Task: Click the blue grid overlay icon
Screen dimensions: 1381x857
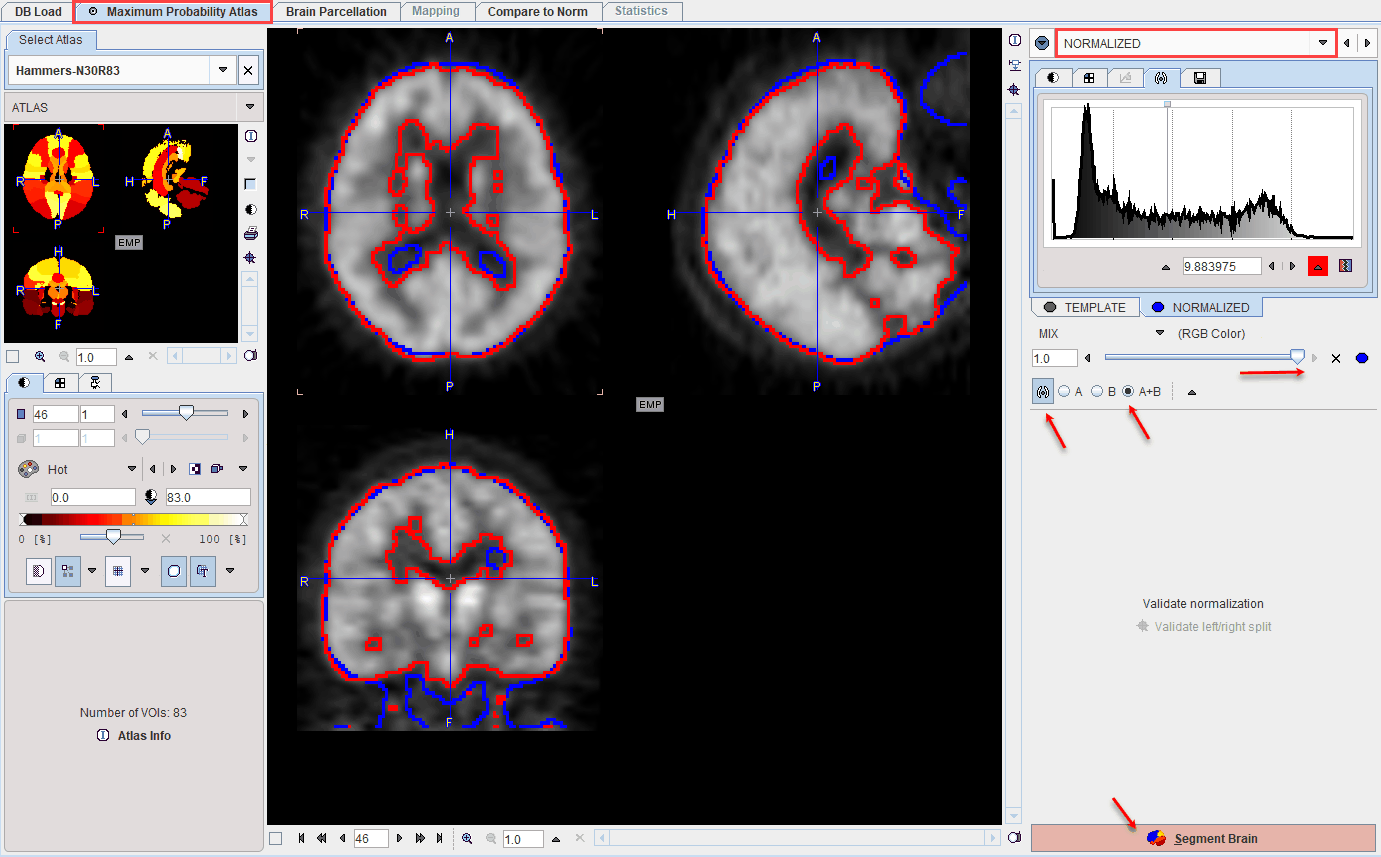Action: point(118,571)
